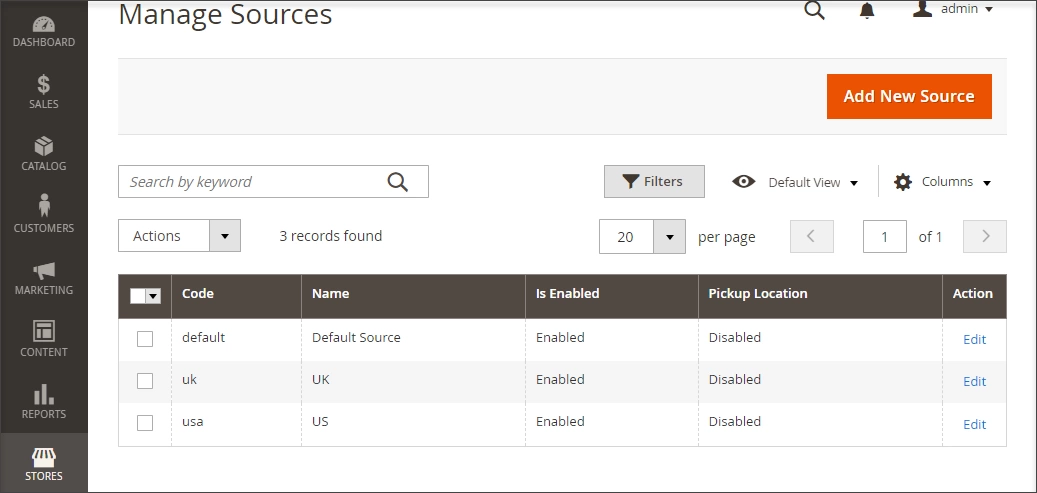Open the Reports sidebar menu
This screenshot has width=1037, height=493.
pyautogui.click(x=44, y=402)
